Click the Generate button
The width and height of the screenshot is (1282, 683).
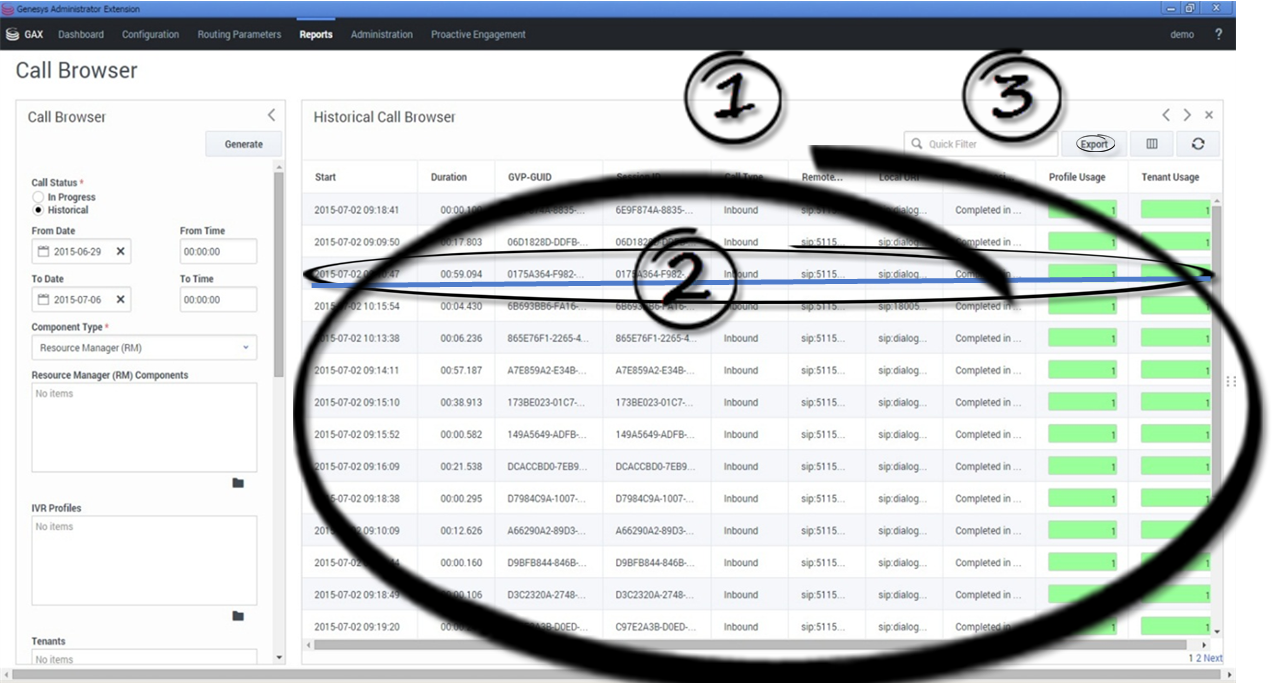(x=243, y=144)
